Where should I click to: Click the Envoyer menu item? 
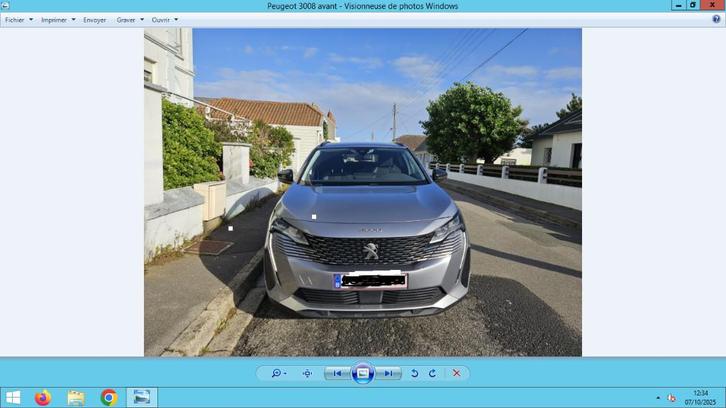[94, 20]
